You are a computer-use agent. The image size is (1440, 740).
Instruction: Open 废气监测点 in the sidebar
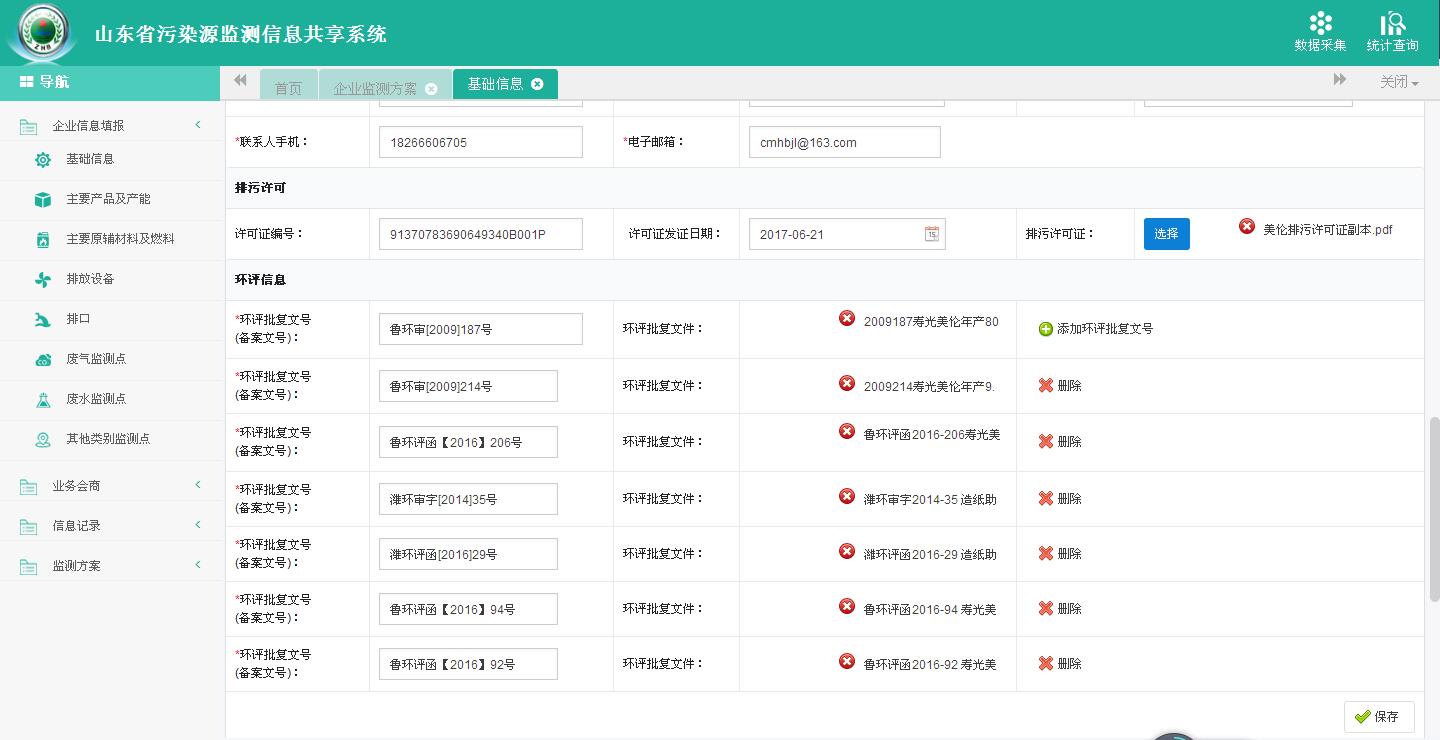(96, 359)
